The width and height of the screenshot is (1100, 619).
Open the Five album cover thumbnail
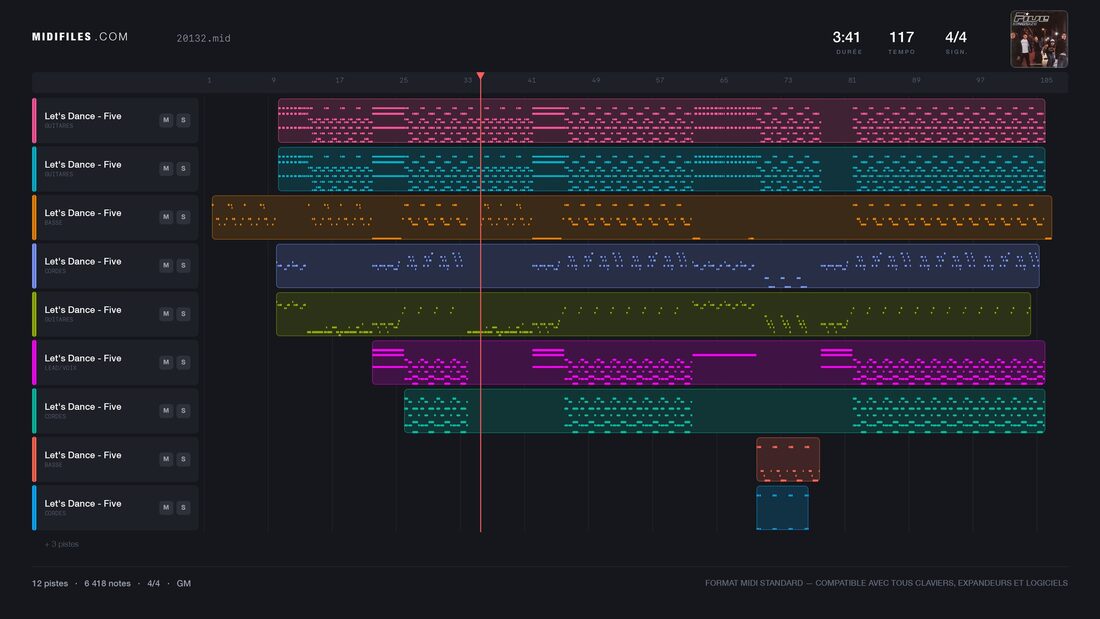1039,39
